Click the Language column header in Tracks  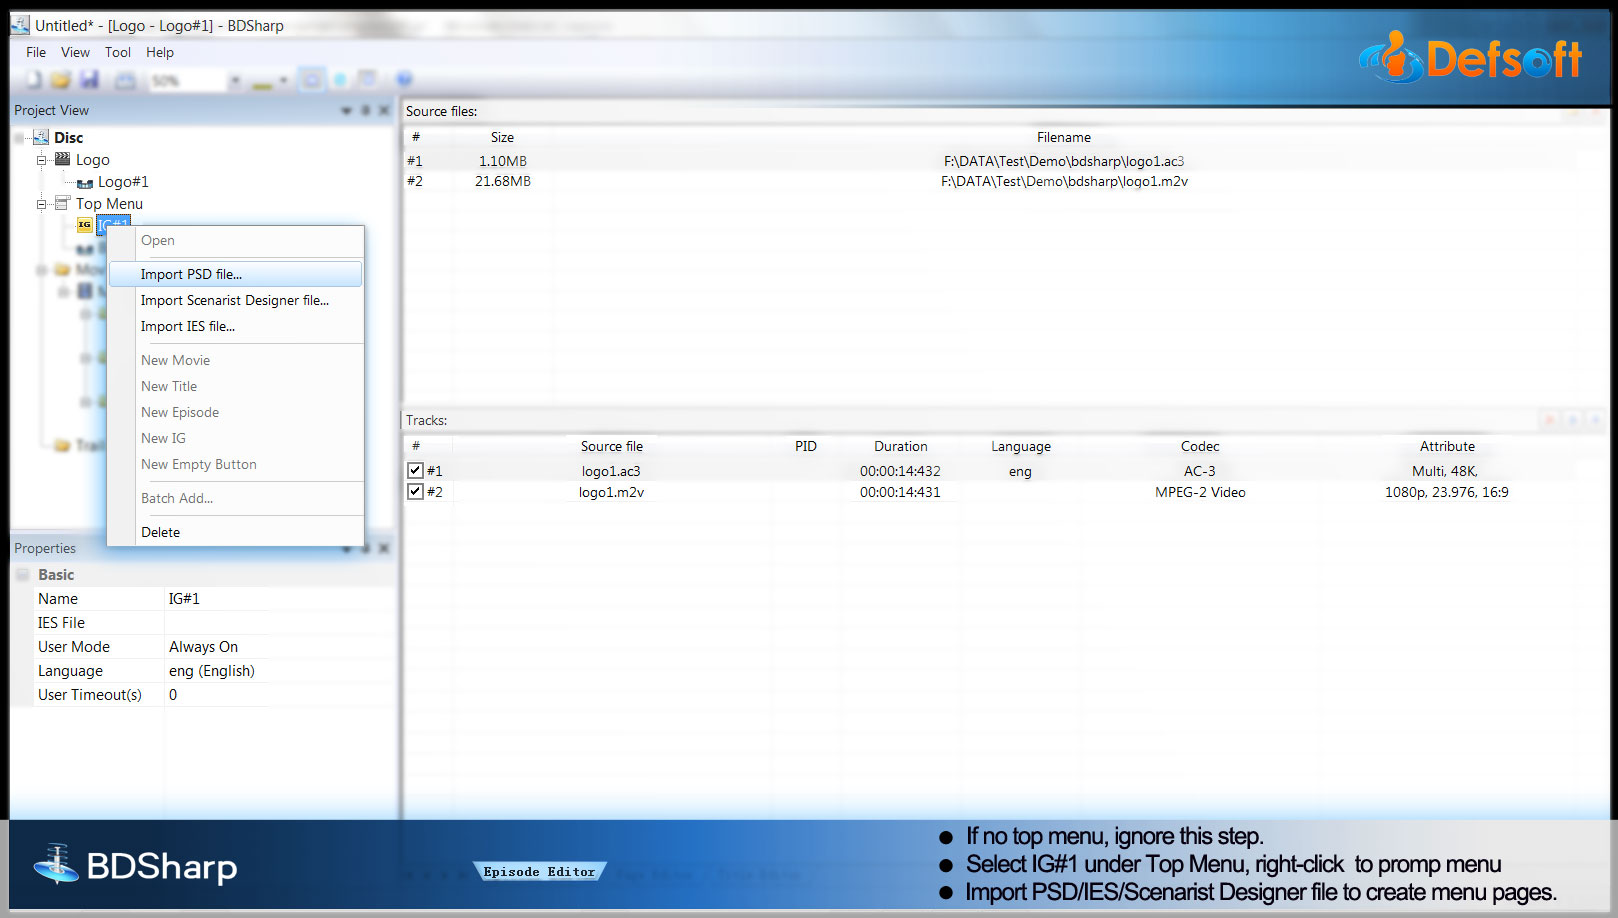tap(1021, 446)
